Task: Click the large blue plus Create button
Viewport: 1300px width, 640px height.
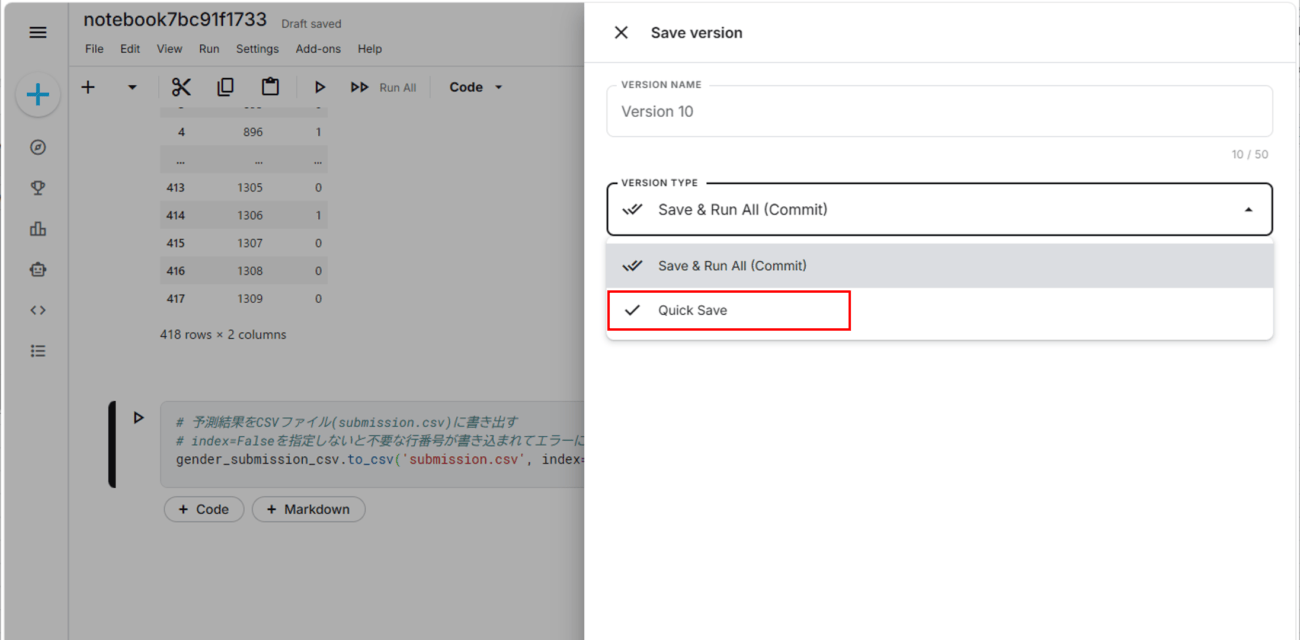Action: tap(38, 95)
